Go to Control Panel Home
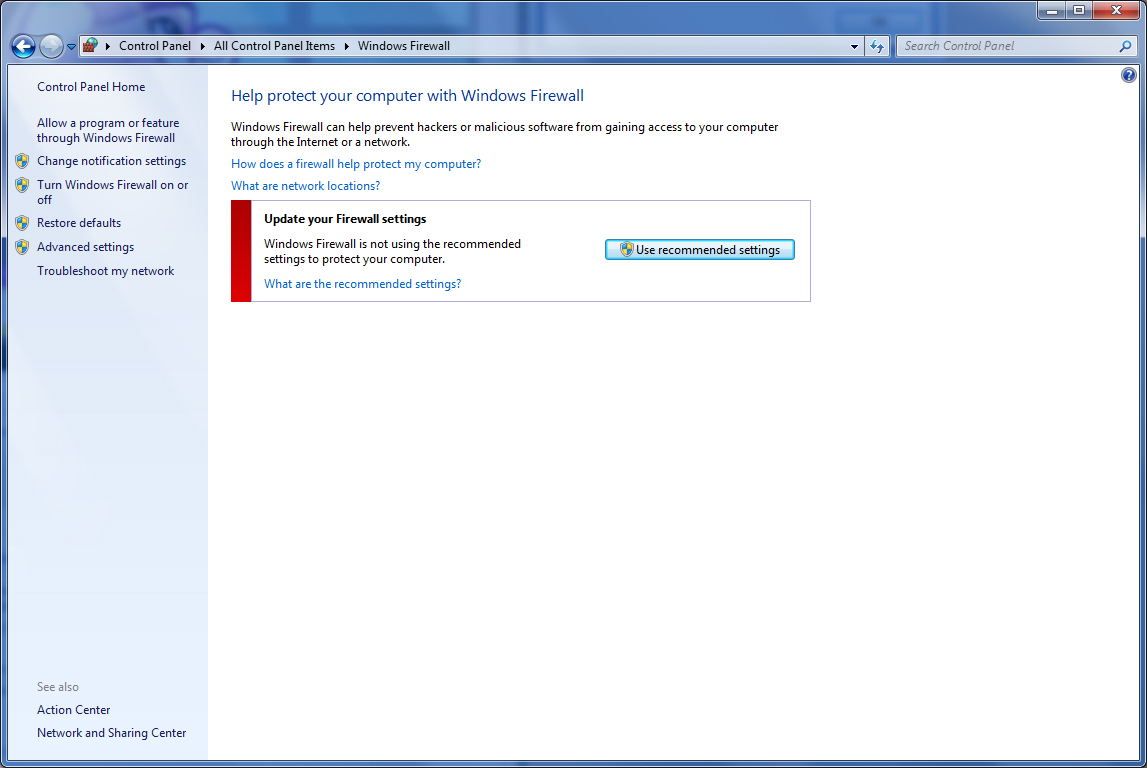The image size is (1147, 768). point(91,86)
